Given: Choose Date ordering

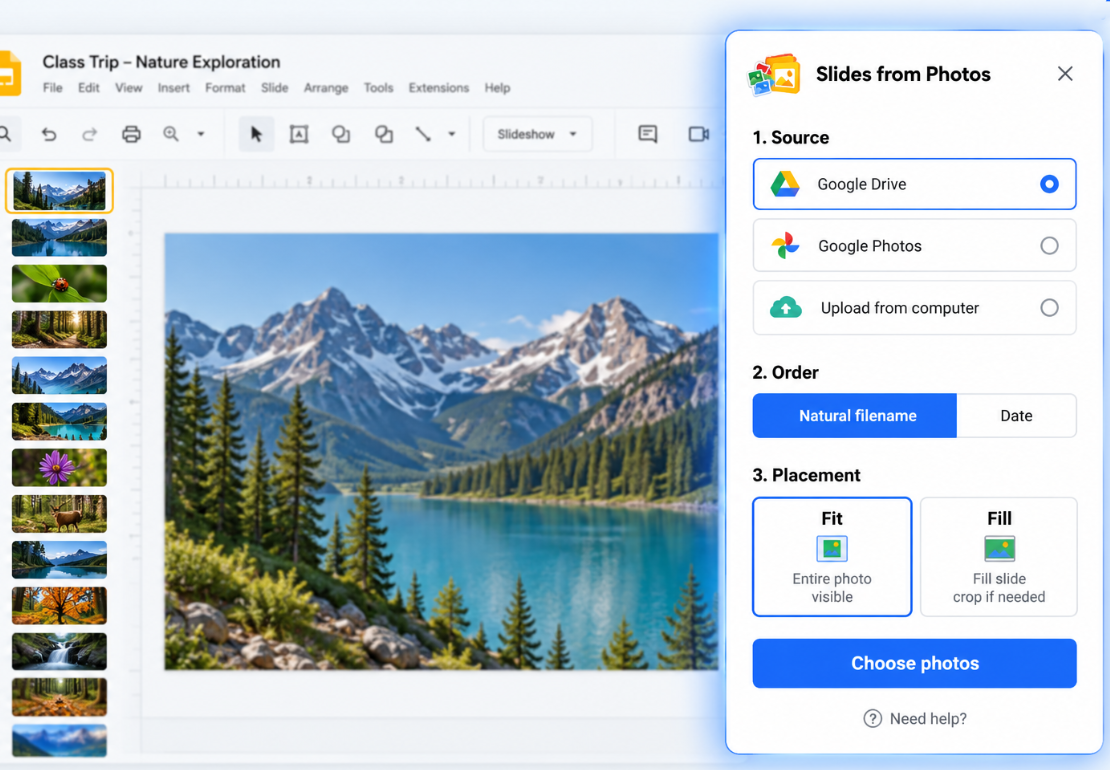Looking at the screenshot, I should pyautogui.click(x=1016, y=415).
